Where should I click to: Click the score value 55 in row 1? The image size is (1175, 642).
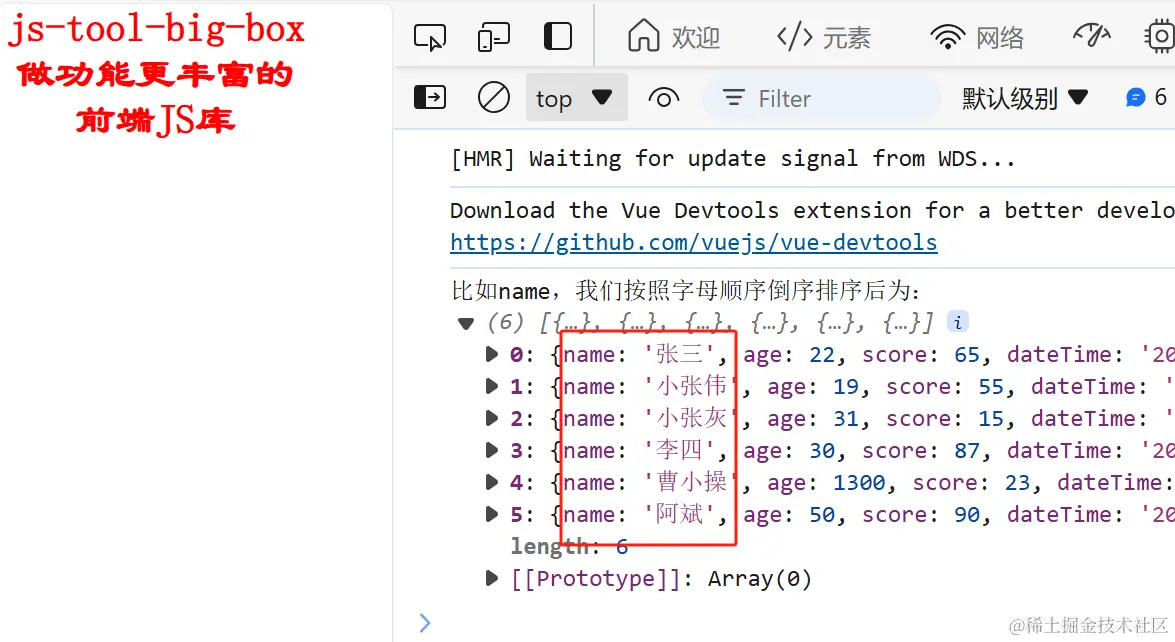[x=991, y=387]
